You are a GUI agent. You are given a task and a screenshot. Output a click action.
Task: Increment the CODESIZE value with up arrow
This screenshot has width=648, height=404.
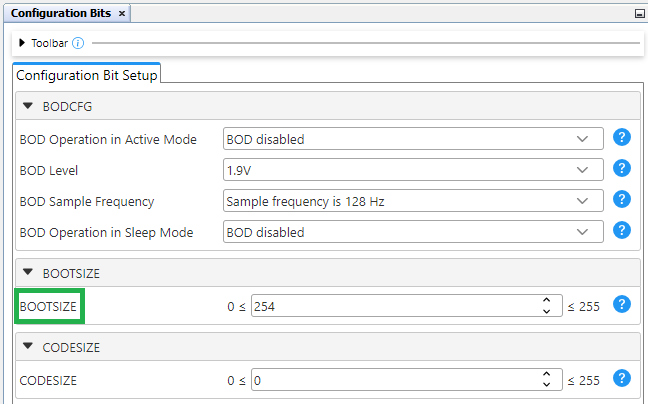tap(546, 375)
